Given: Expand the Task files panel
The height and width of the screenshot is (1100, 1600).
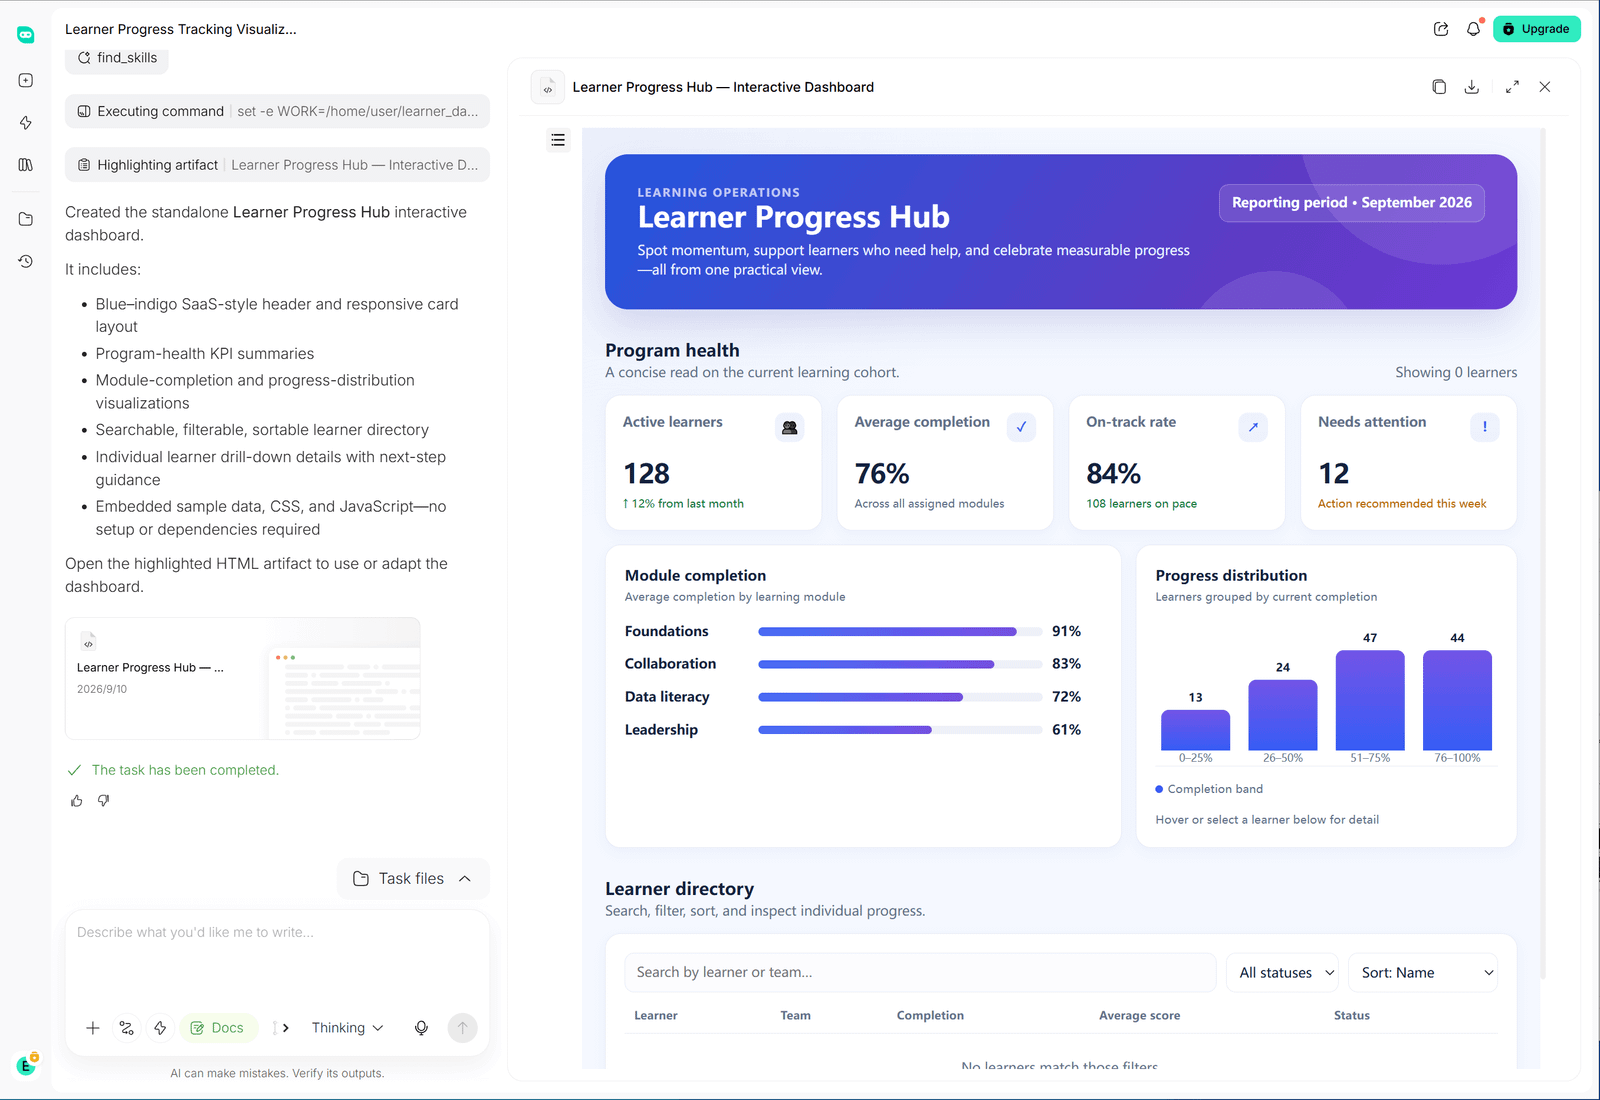Looking at the screenshot, I should pyautogui.click(x=413, y=879).
